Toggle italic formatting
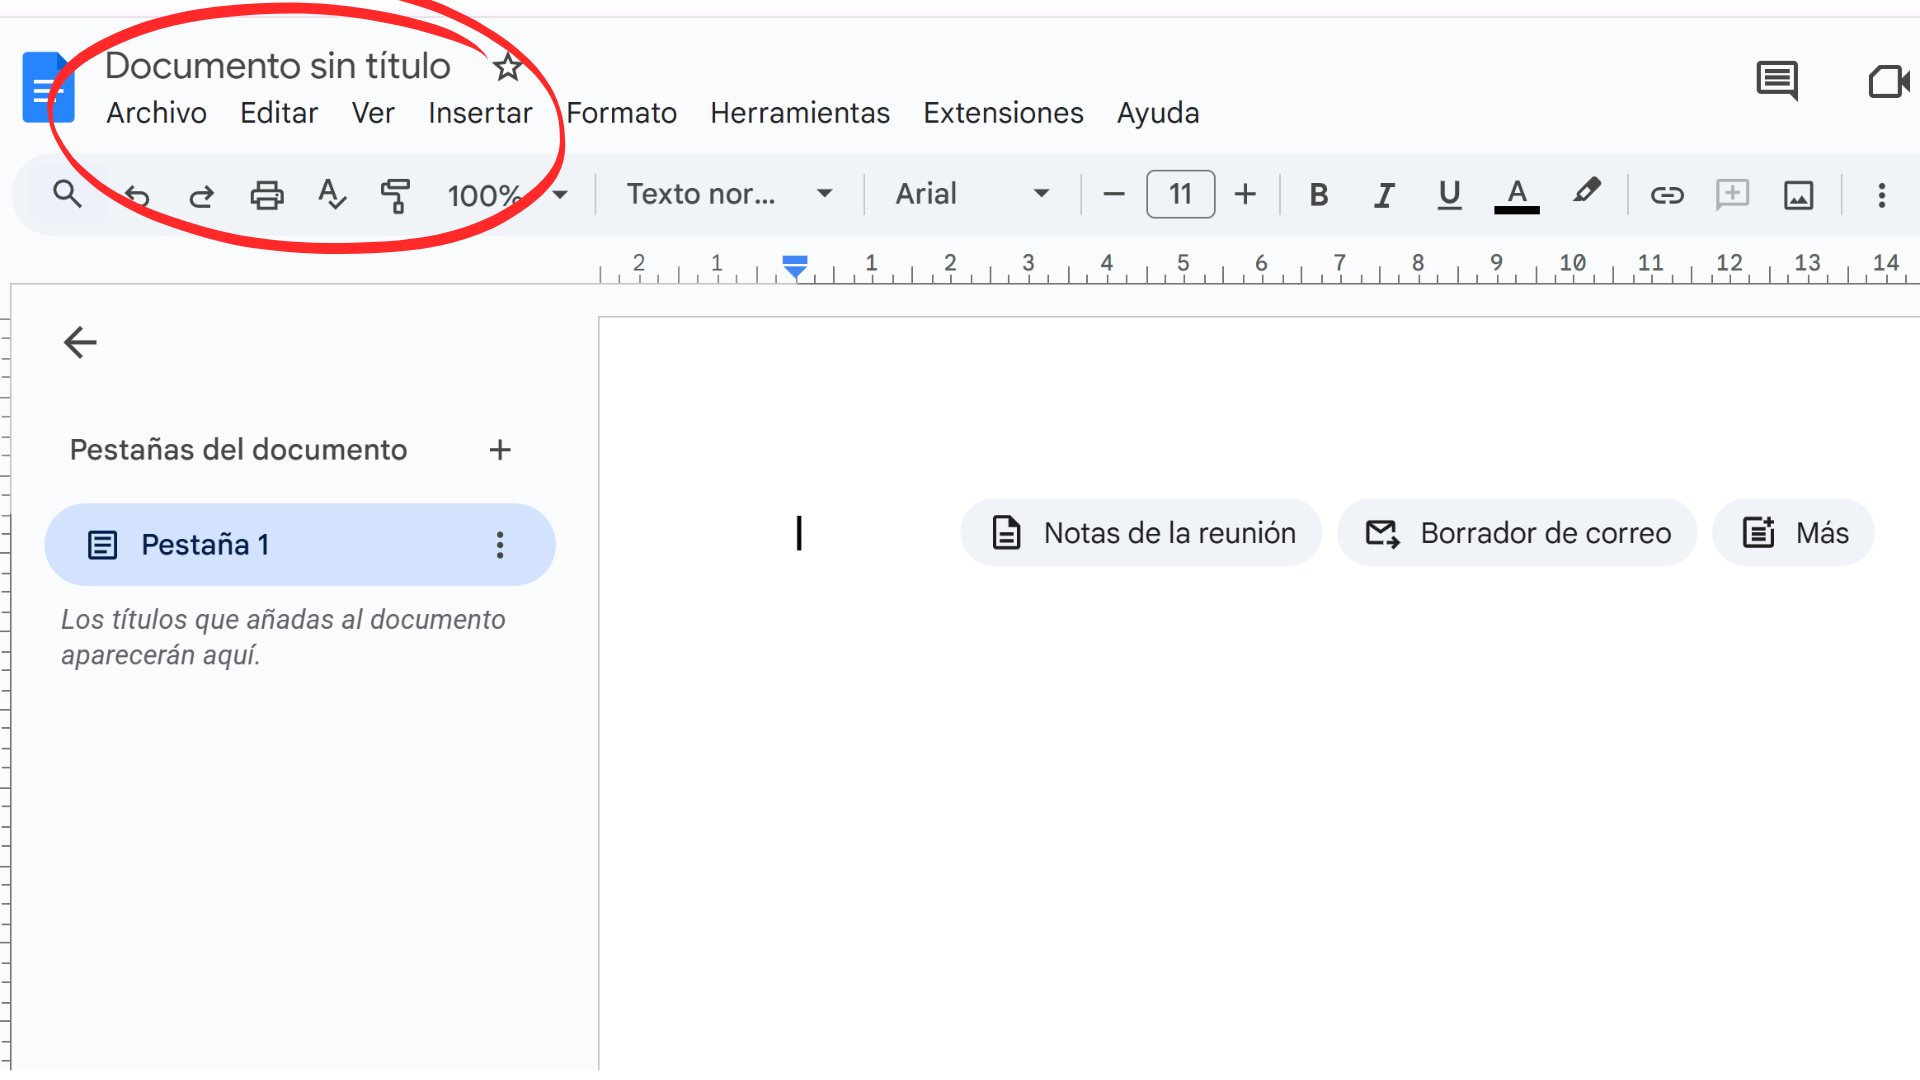1920x1080 pixels. pyautogui.click(x=1384, y=194)
